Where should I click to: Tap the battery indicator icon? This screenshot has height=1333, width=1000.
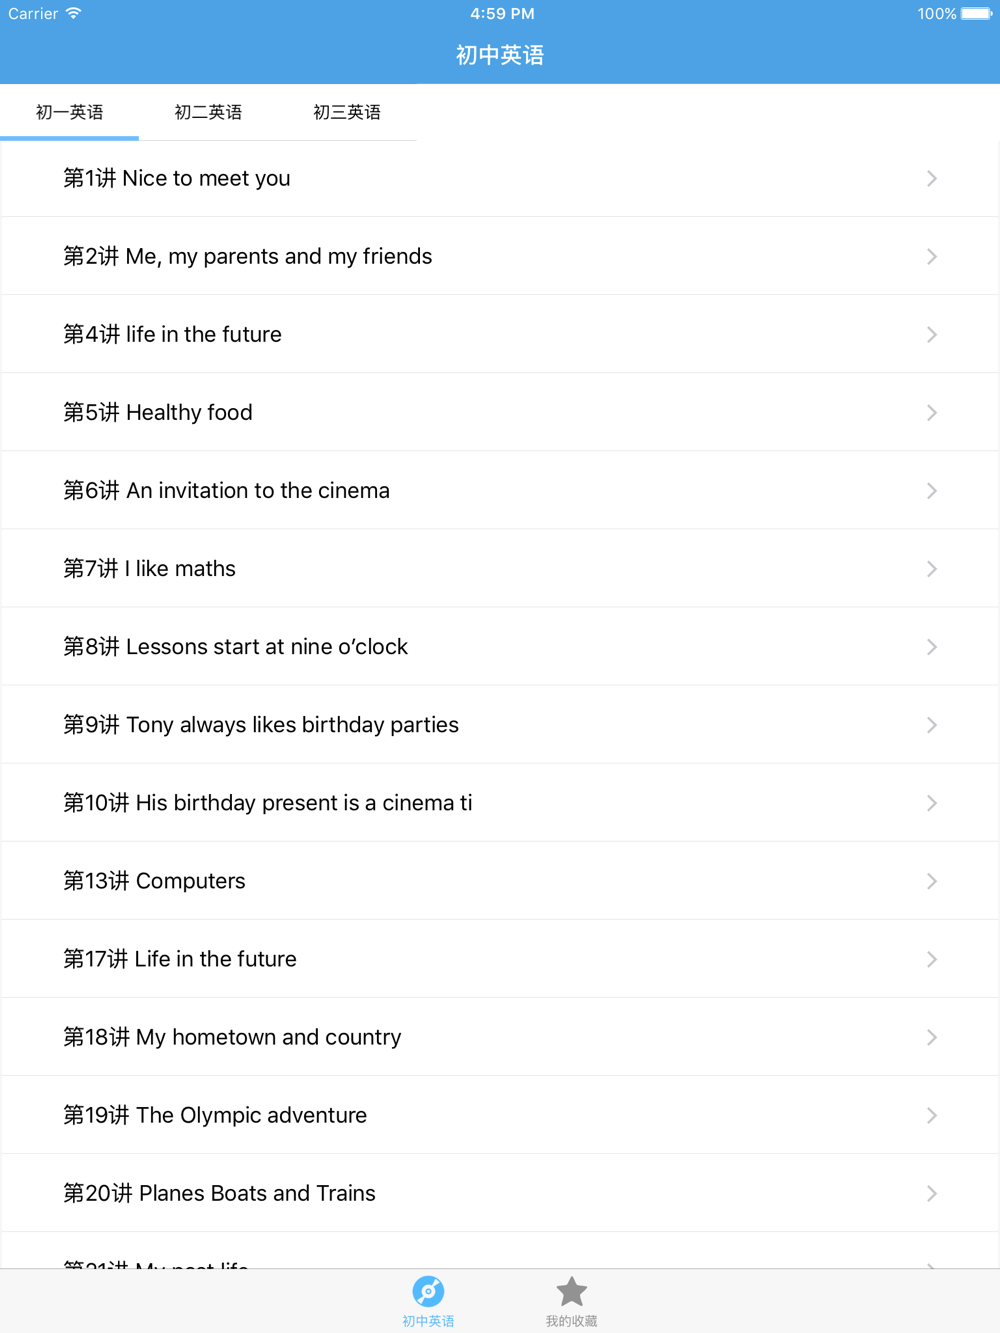coord(976,14)
